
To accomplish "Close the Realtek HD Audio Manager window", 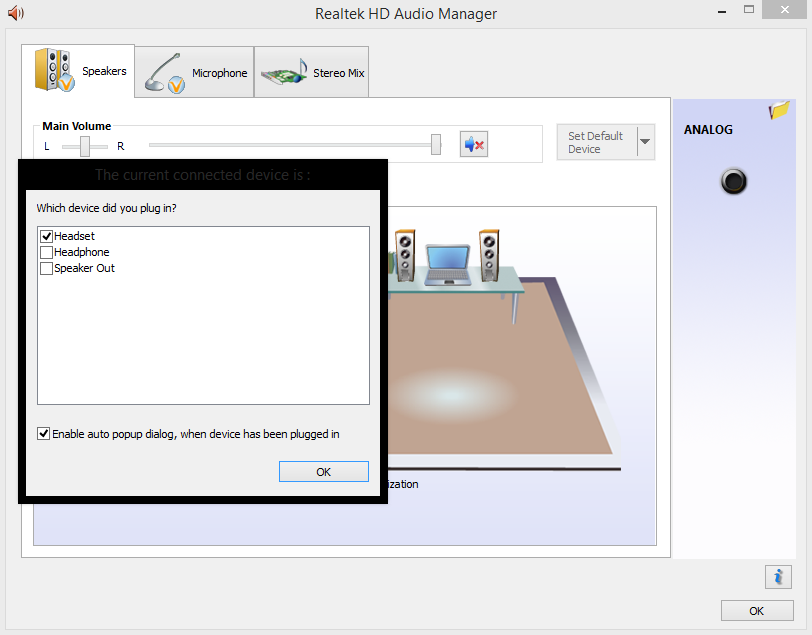I will tap(785, 10).
